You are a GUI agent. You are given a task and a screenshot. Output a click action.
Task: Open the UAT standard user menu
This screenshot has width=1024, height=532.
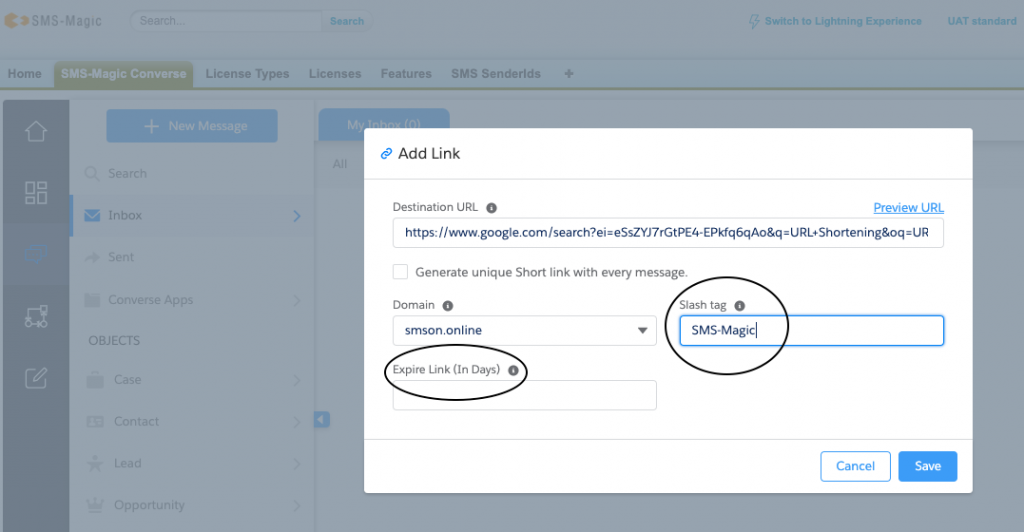[x=982, y=21]
